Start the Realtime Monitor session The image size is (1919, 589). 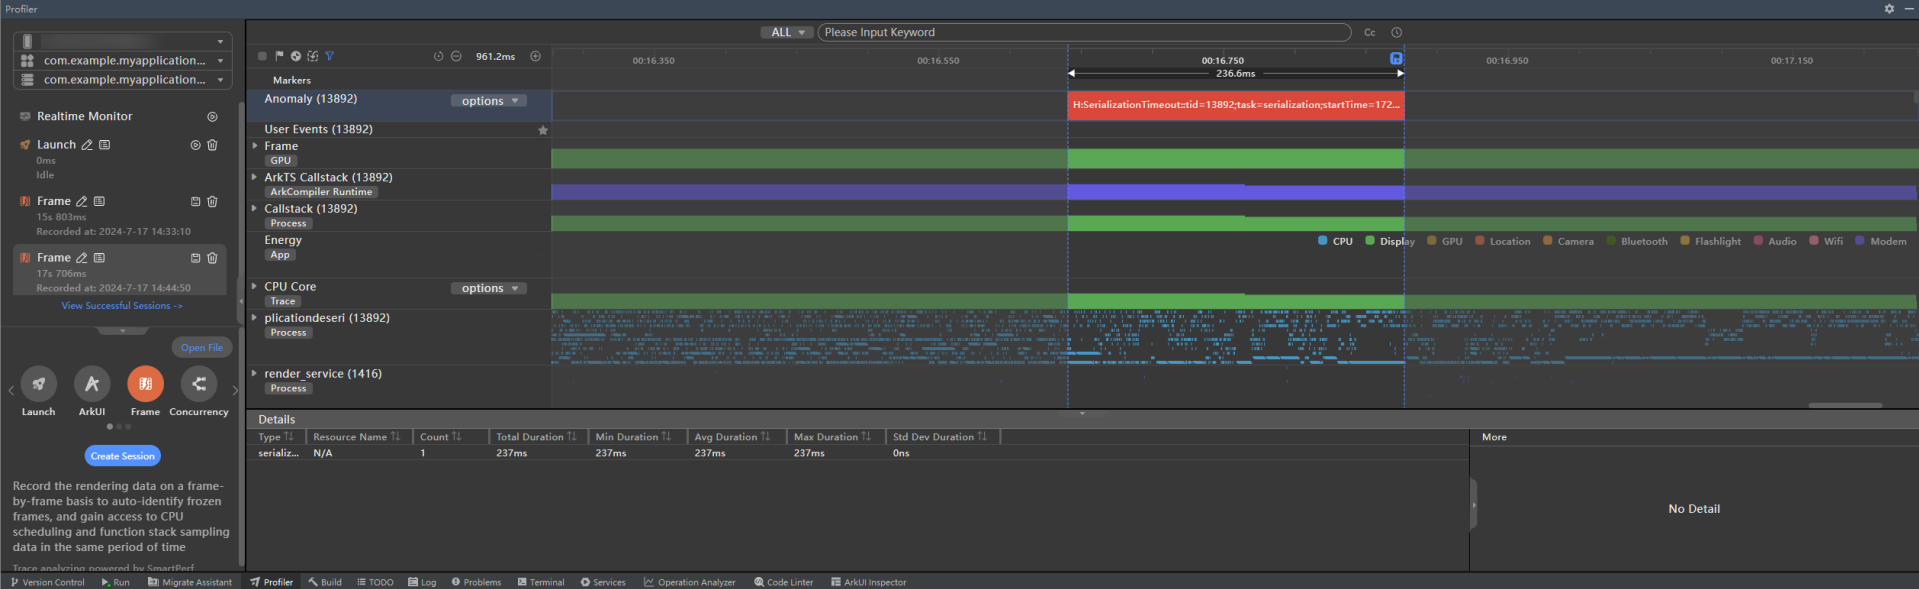[212, 117]
